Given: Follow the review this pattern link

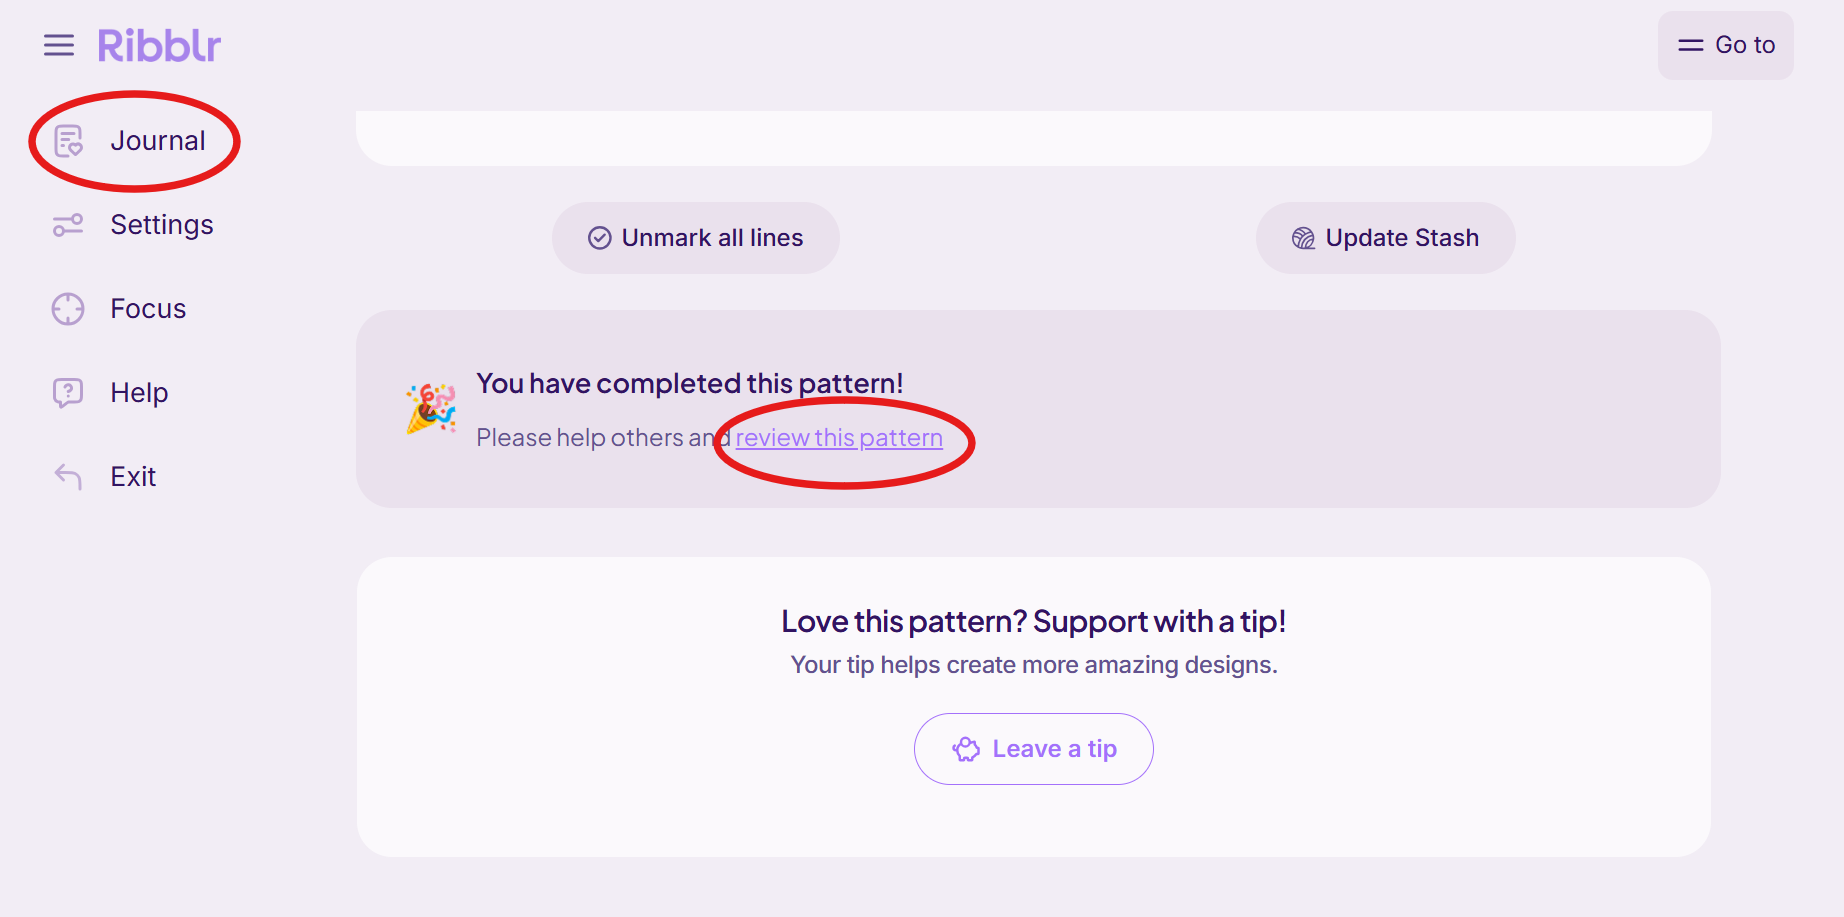Looking at the screenshot, I should [x=839, y=438].
